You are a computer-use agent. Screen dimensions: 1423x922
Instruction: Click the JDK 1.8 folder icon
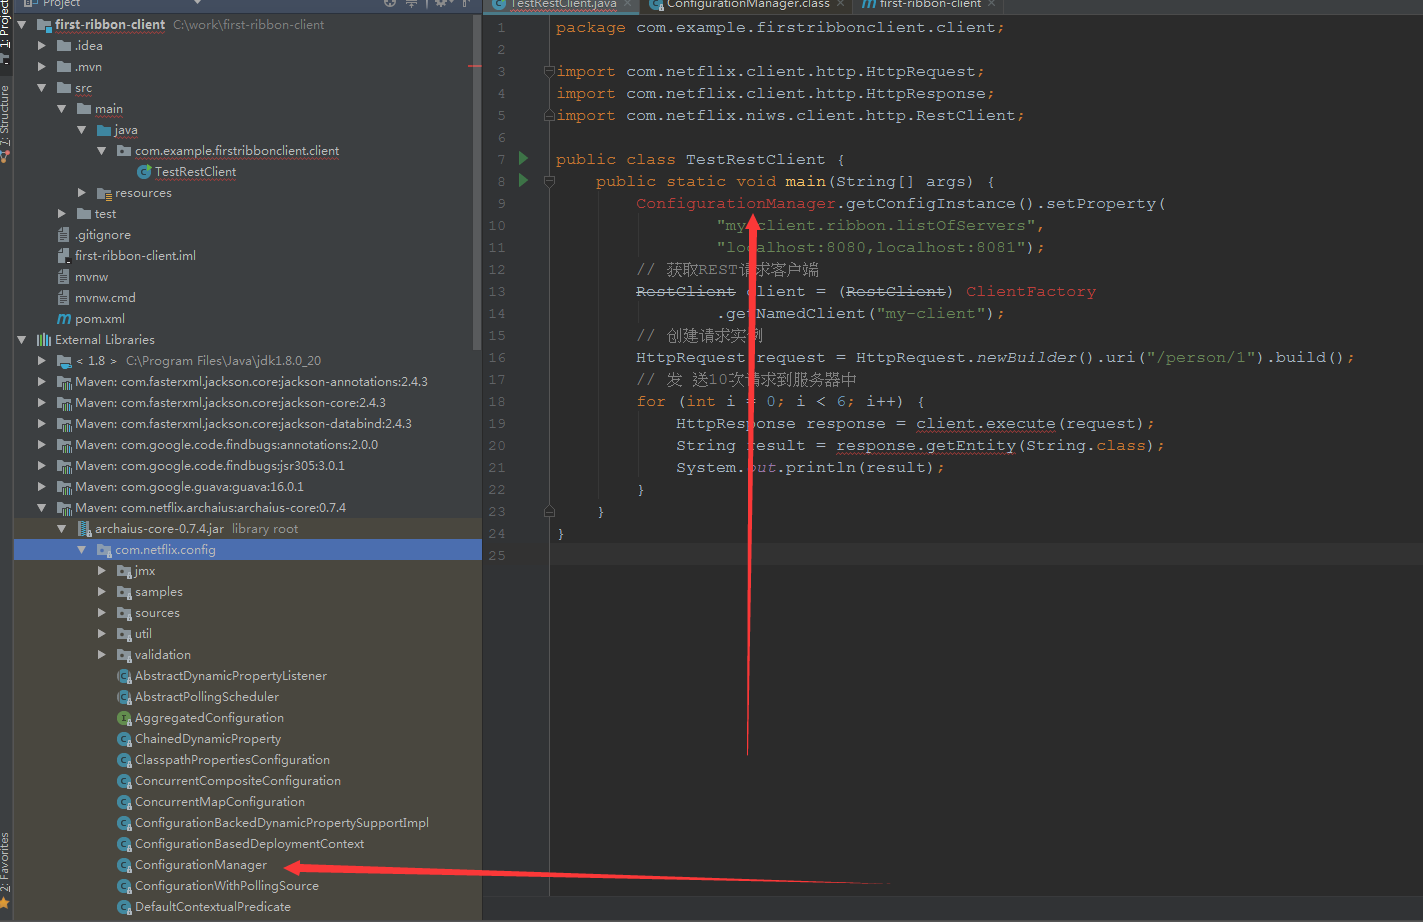click(x=64, y=361)
